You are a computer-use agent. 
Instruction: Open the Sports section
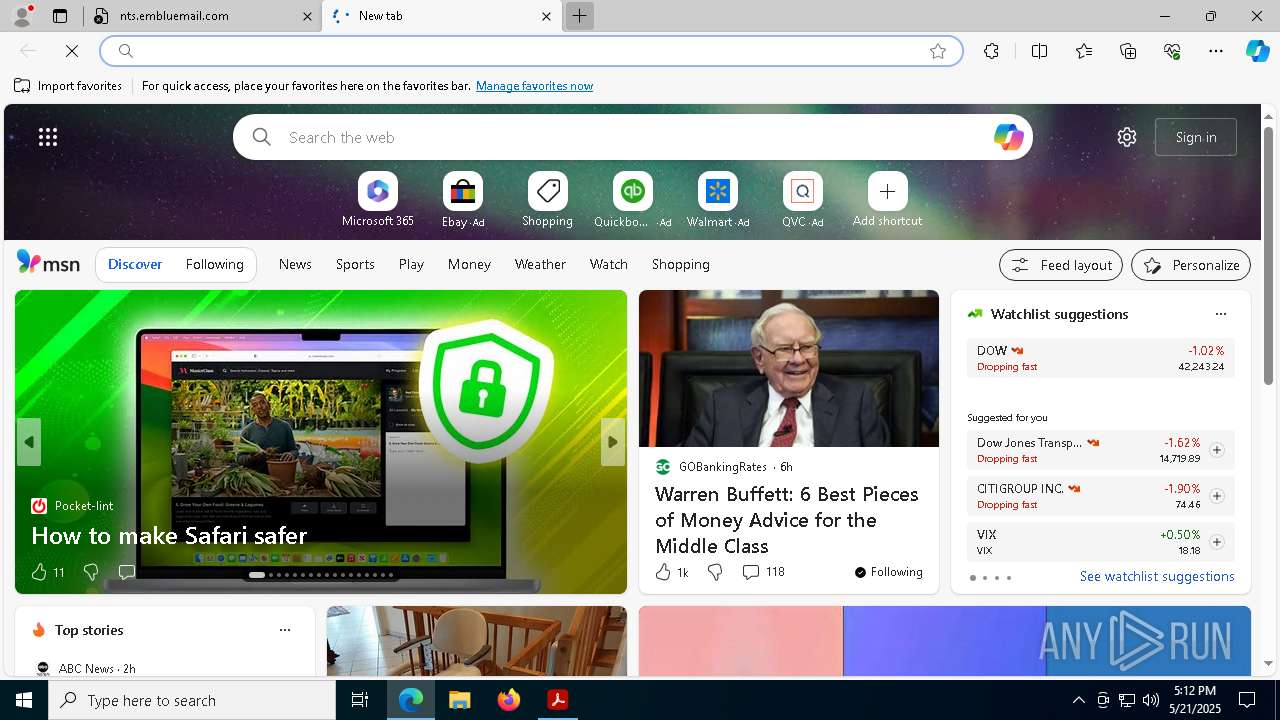tap(355, 264)
